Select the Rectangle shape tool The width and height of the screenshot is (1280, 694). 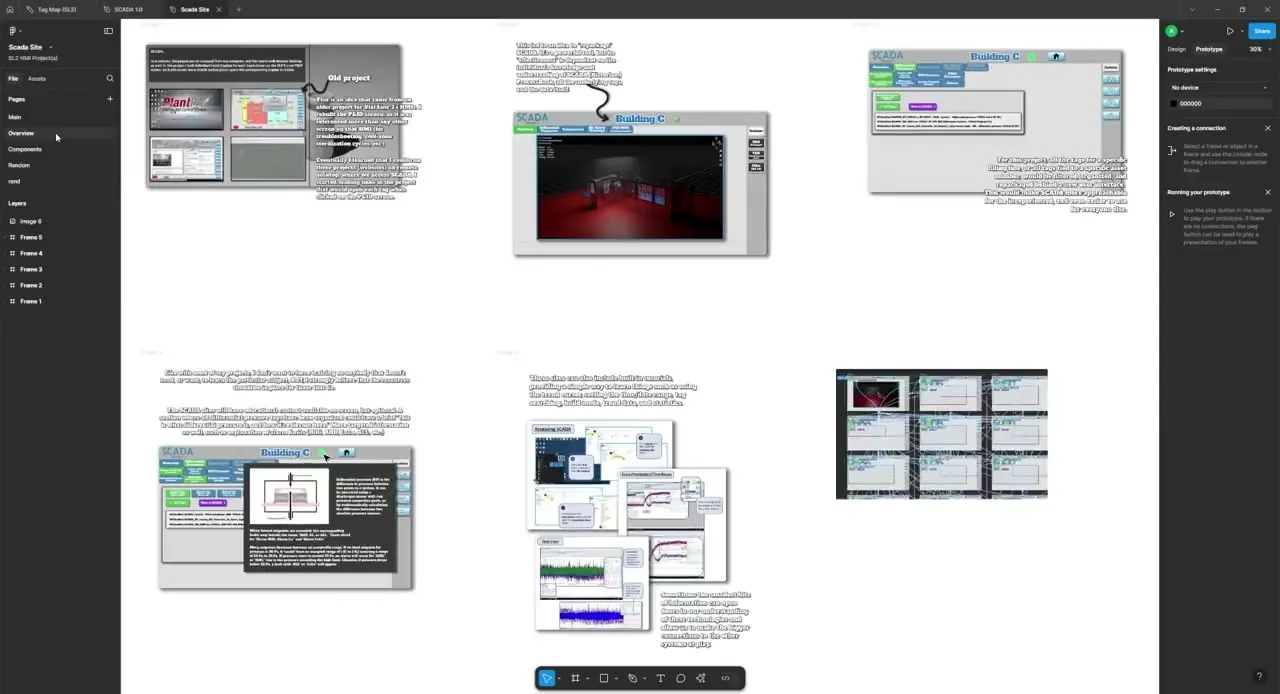pyautogui.click(x=604, y=678)
